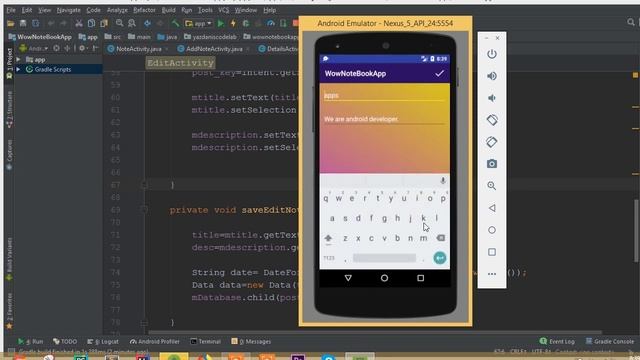Tap the keyboard microphone icon
Viewport: 640px width, 360px height.
coord(442,180)
